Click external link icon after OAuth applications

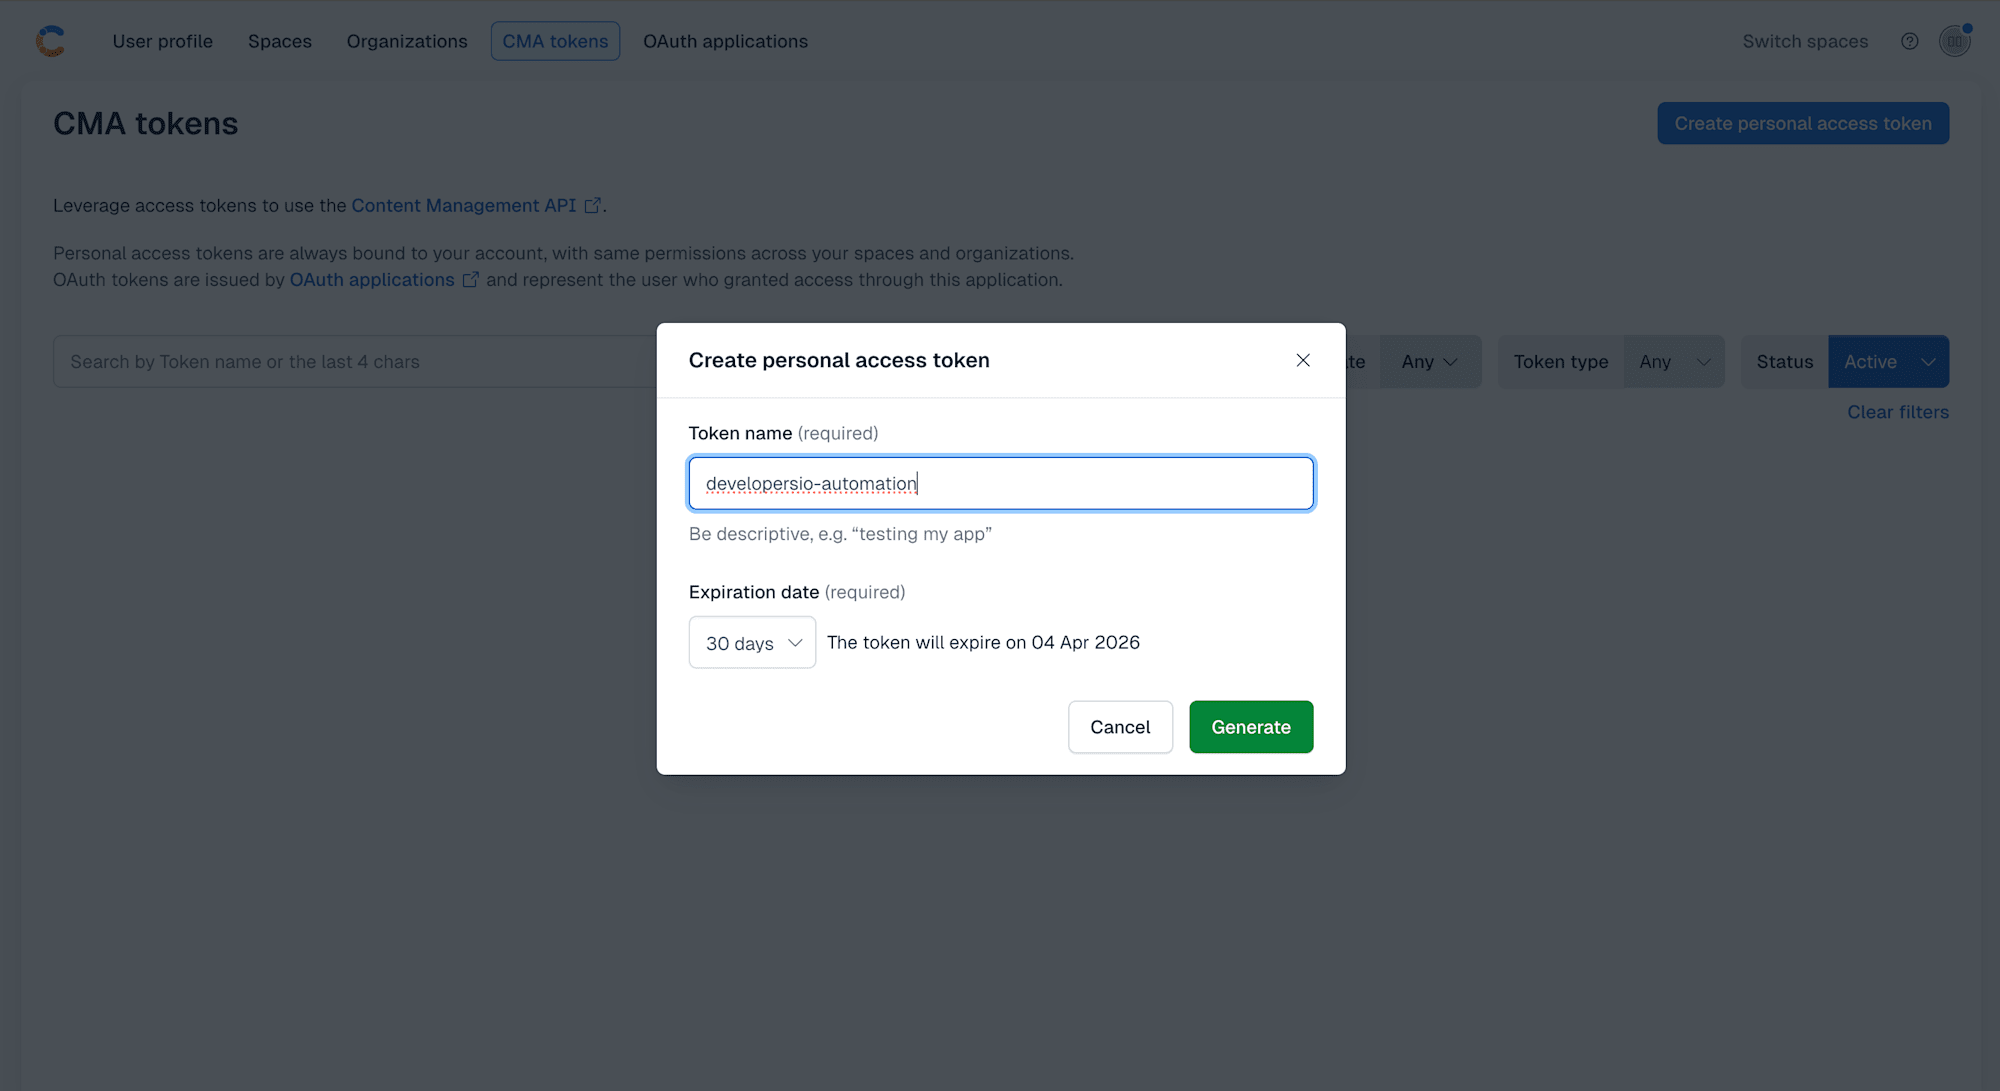click(470, 280)
